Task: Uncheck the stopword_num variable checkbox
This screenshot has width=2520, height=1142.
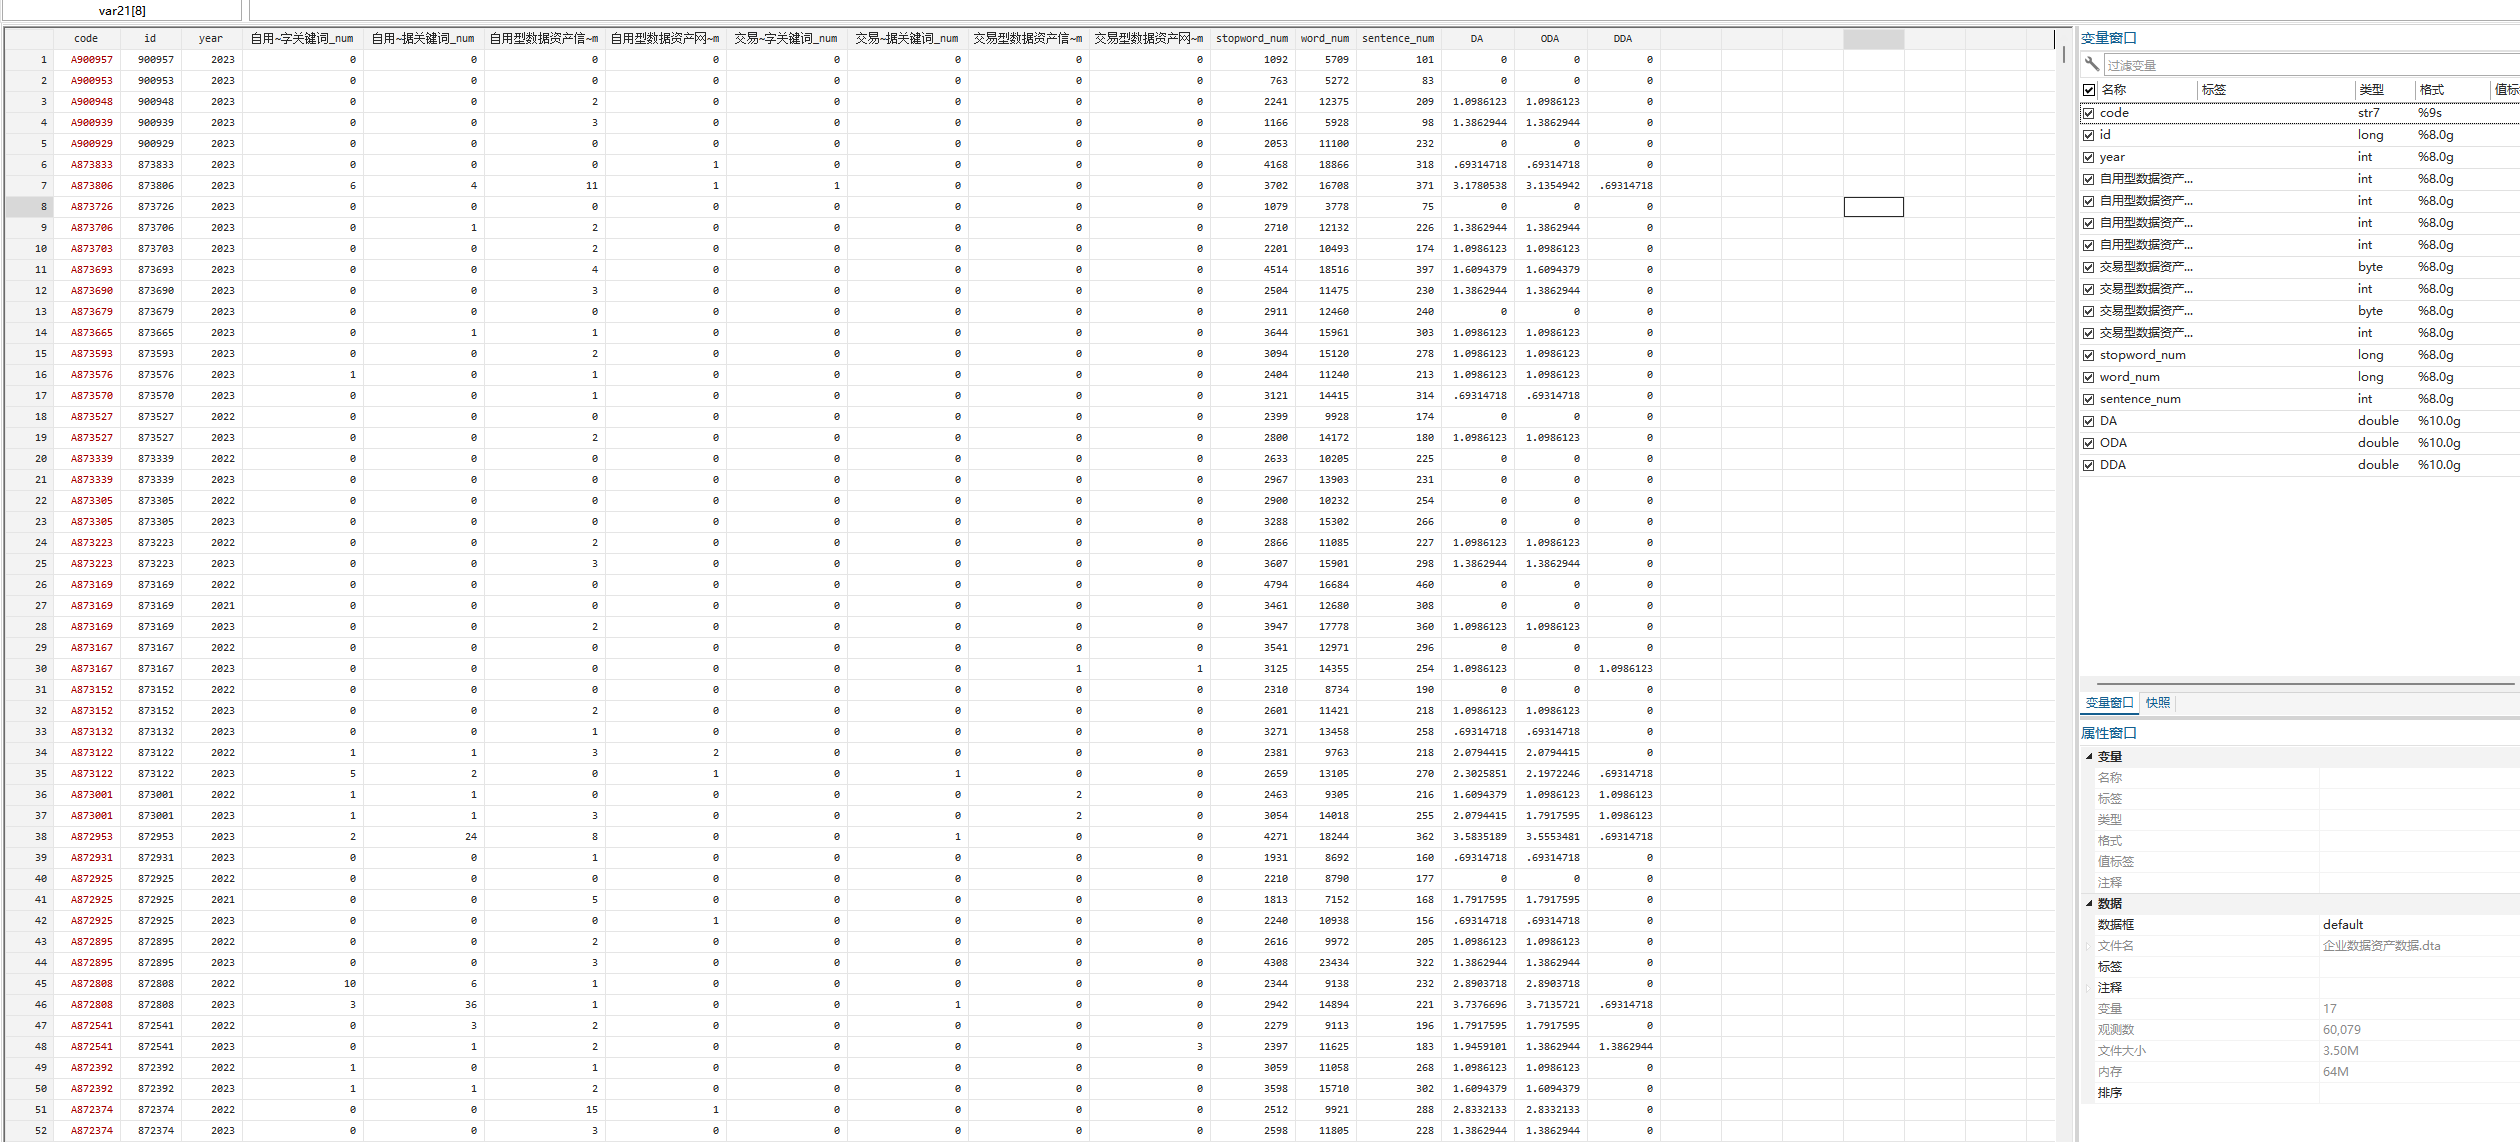Action: [x=2089, y=355]
